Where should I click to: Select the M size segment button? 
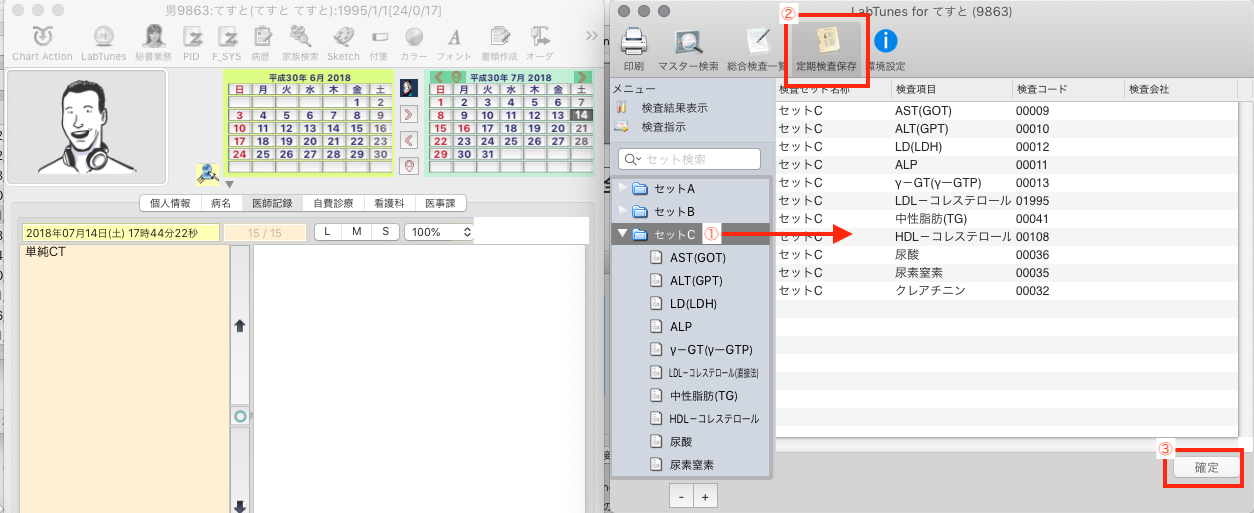click(357, 232)
